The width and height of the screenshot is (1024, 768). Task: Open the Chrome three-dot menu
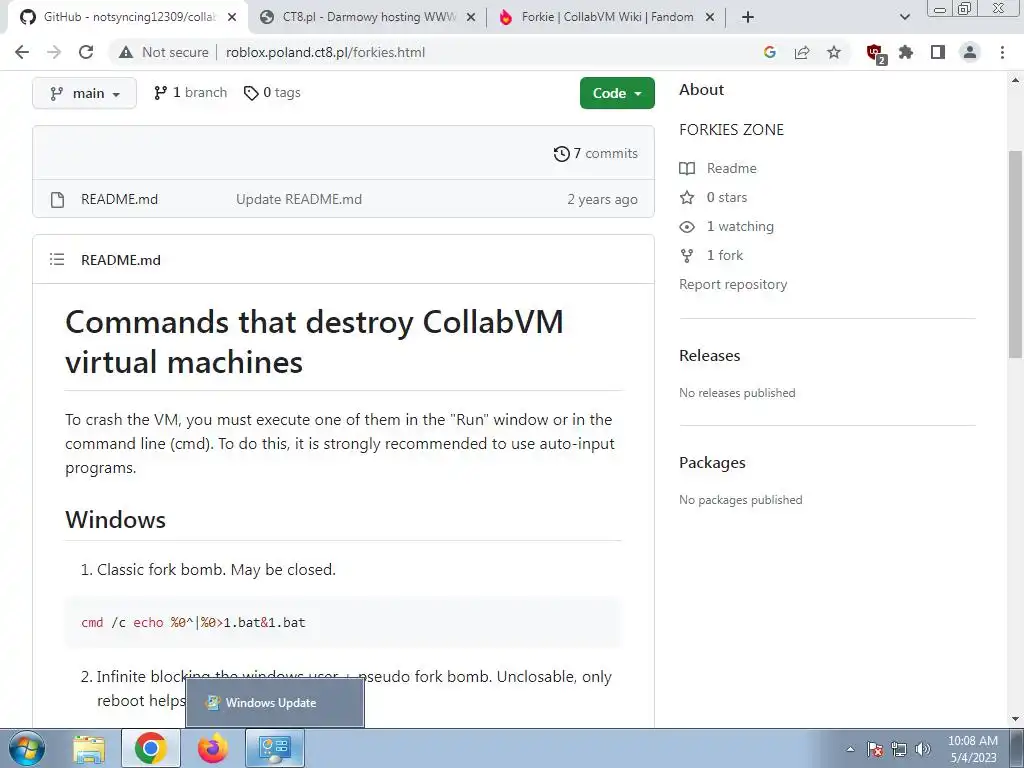[1002, 52]
